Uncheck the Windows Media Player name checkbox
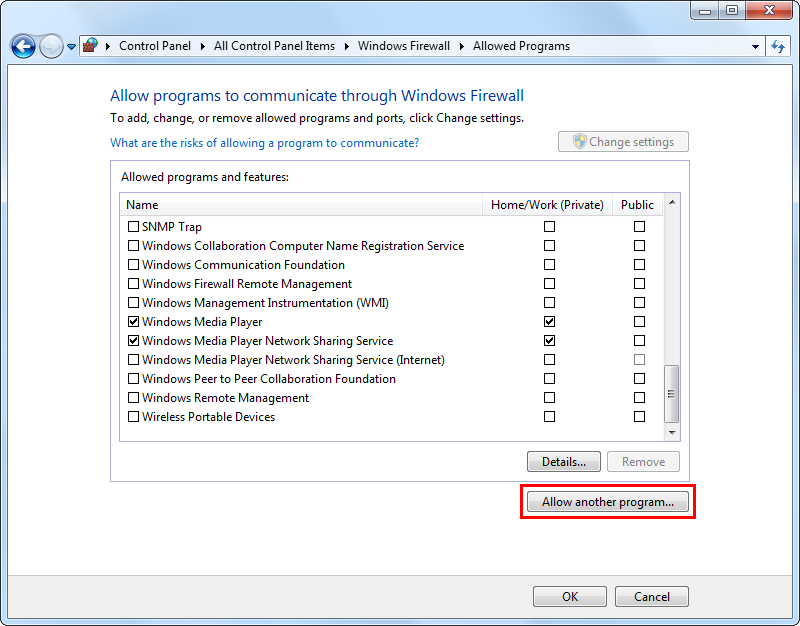 133,321
